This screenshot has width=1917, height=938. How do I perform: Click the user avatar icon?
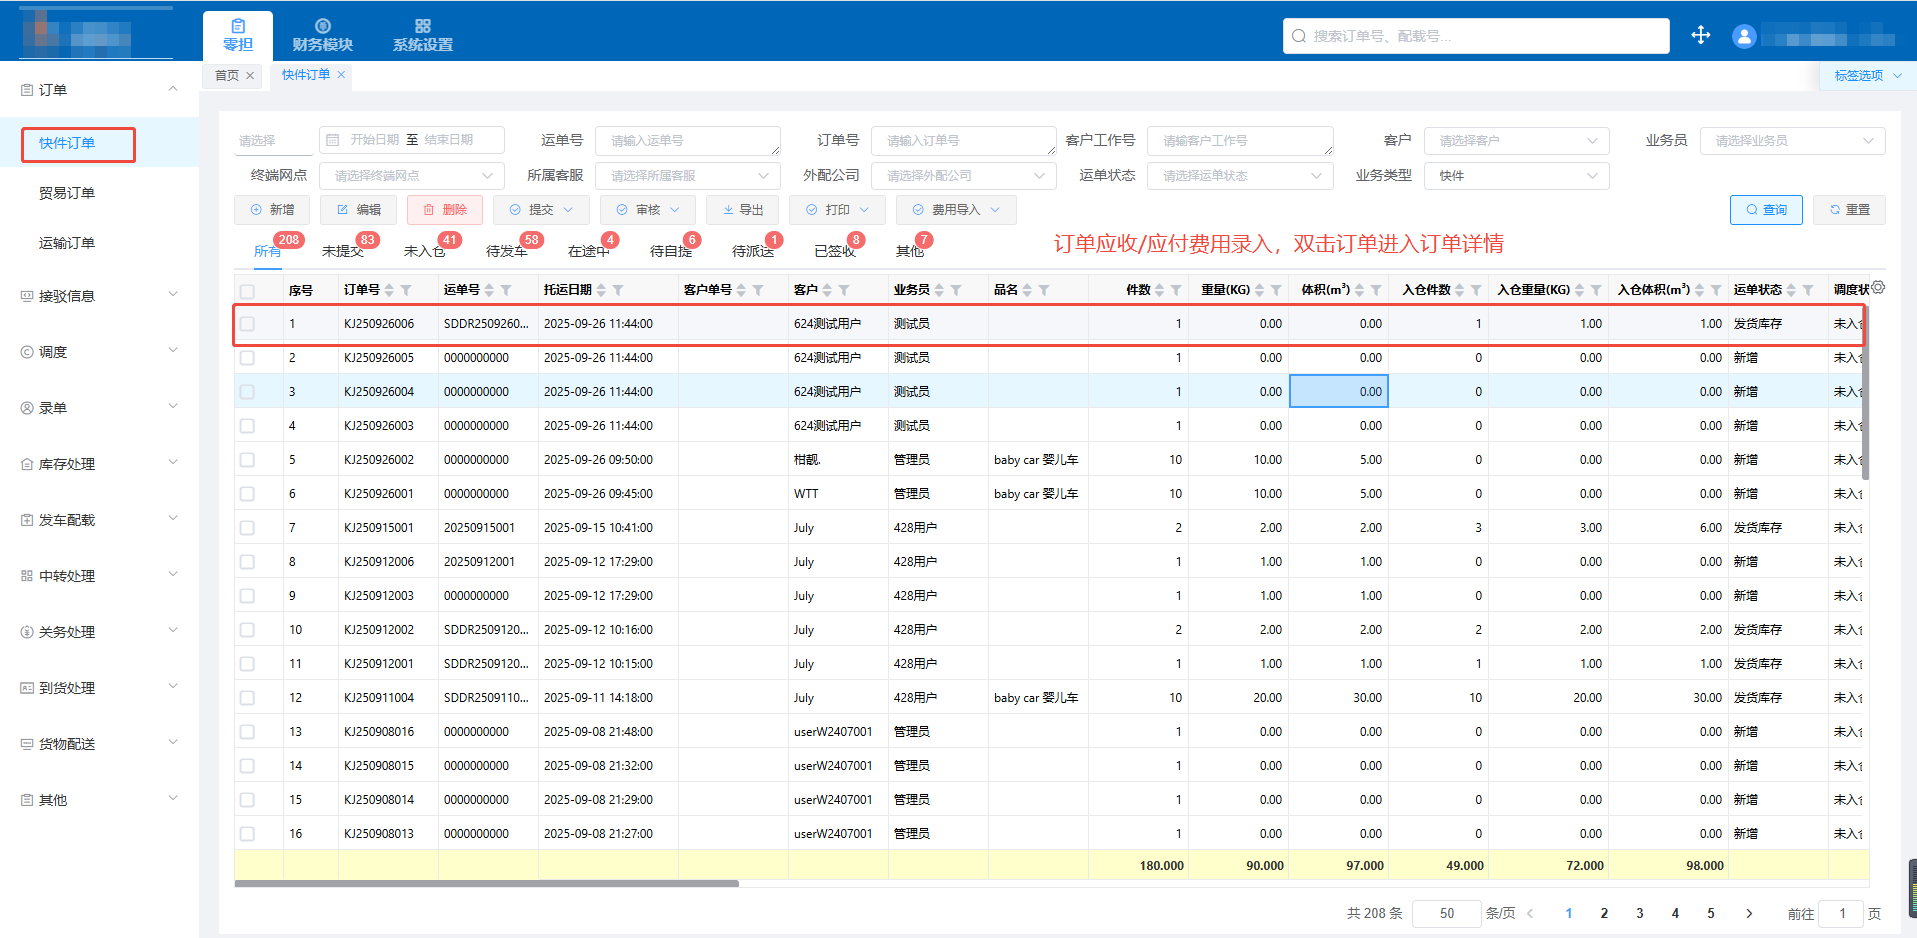point(1744,37)
